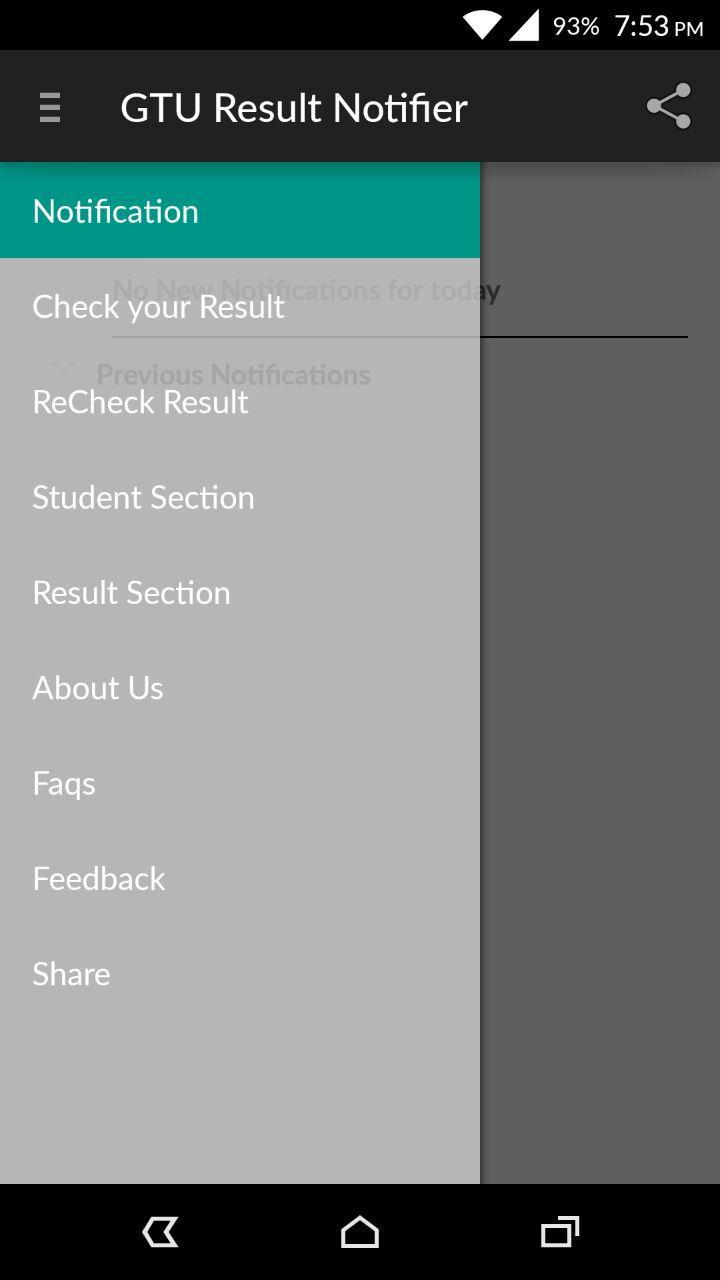The height and width of the screenshot is (1280, 720).
Task: Select the Result Section item
Action: coord(131,592)
